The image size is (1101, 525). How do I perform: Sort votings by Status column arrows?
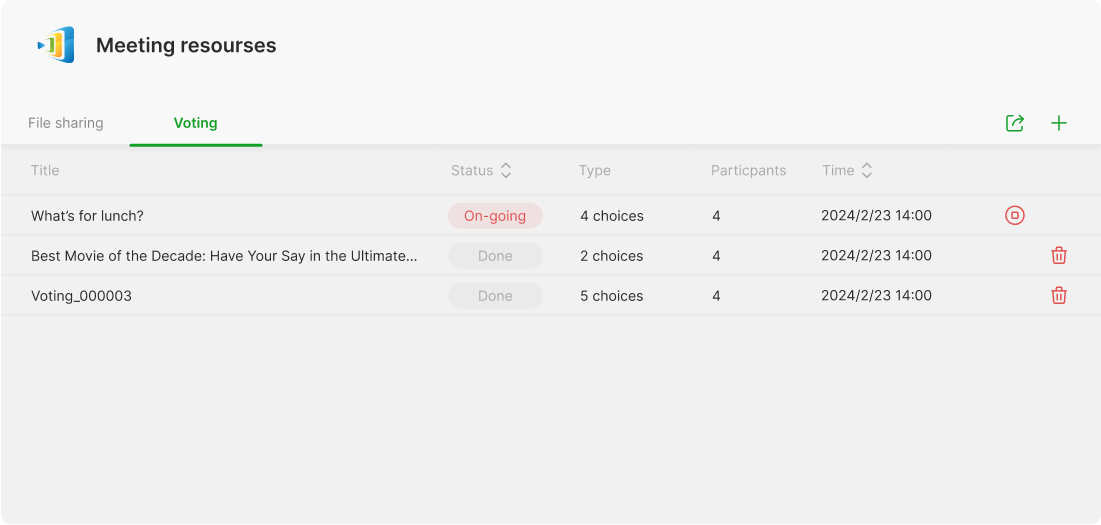coord(506,171)
